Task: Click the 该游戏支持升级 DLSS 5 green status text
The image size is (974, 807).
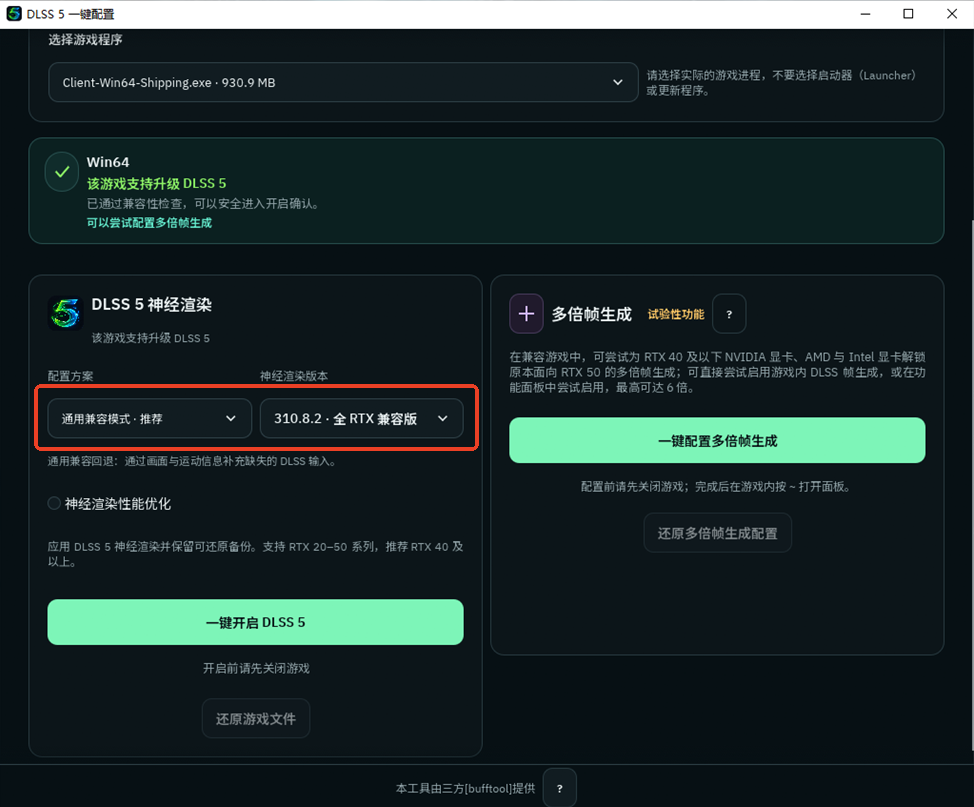Action: (x=157, y=183)
